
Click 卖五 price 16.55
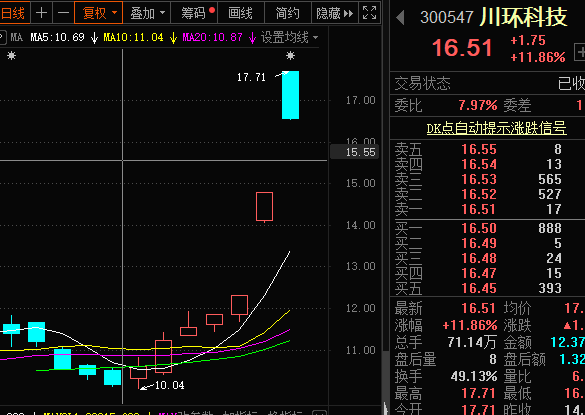coord(479,149)
